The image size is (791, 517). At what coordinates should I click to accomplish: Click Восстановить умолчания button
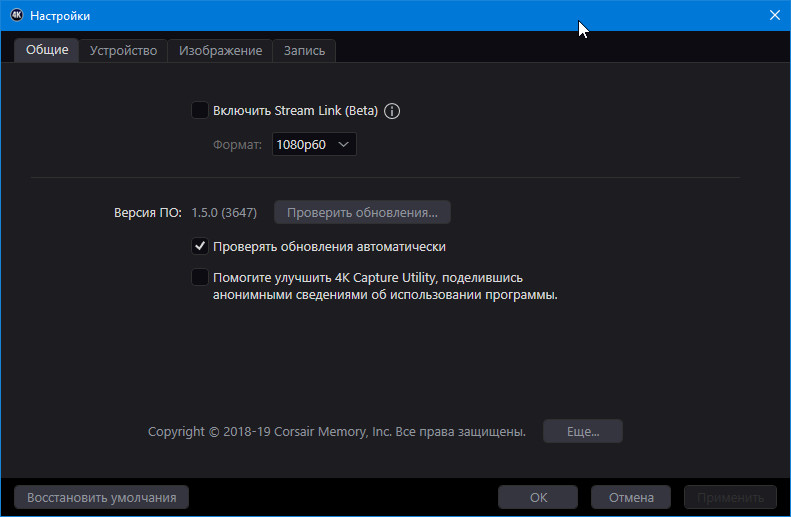pos(101,497)
